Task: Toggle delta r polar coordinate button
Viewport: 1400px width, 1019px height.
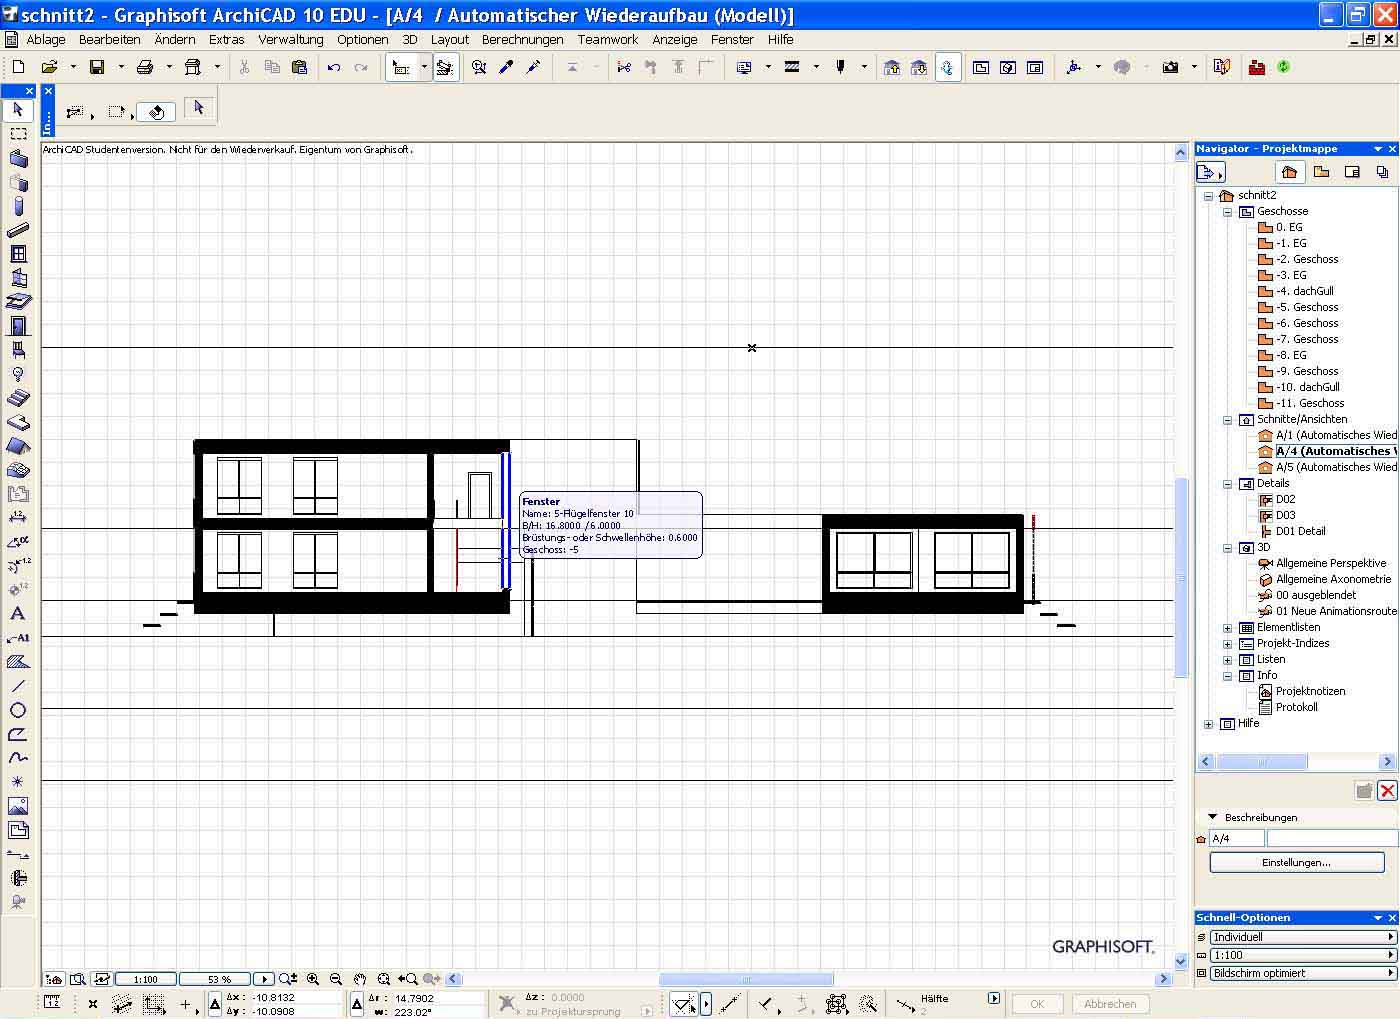Action: (x=358, y=1004)
